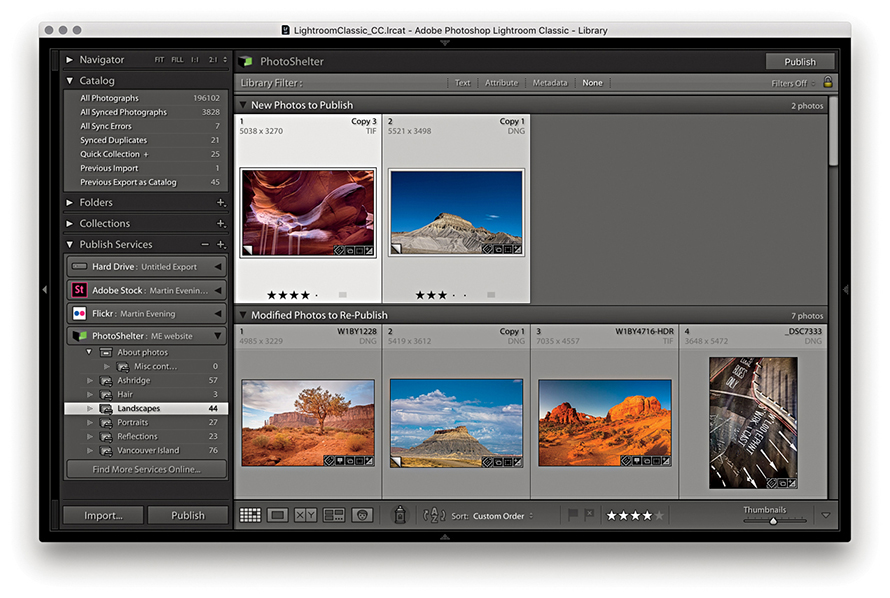Open Compare view (XY) icon
This screenshot has width=890, height=598.
306,515
